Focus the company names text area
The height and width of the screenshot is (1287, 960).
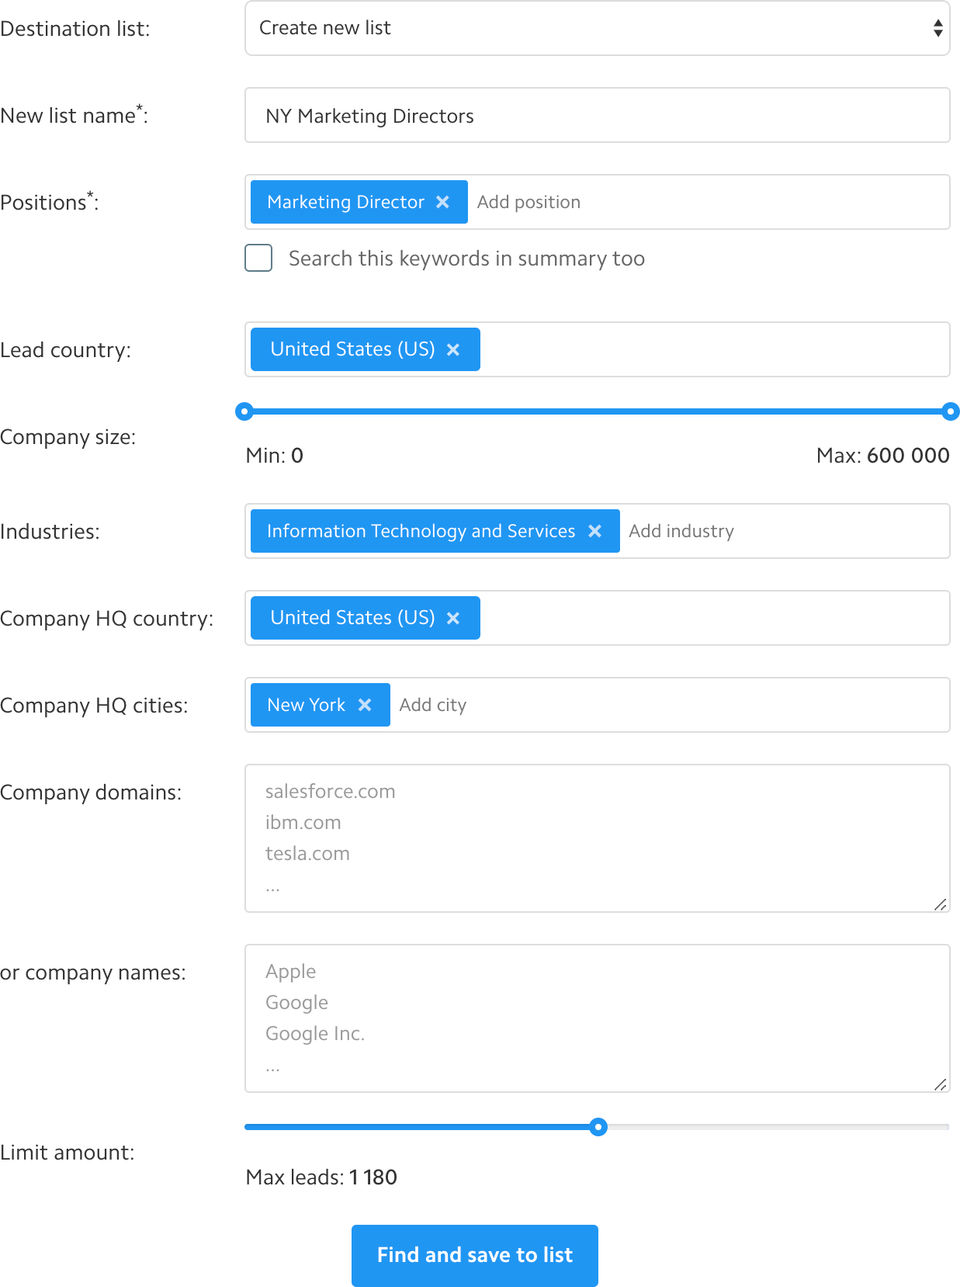point(597,1018)
